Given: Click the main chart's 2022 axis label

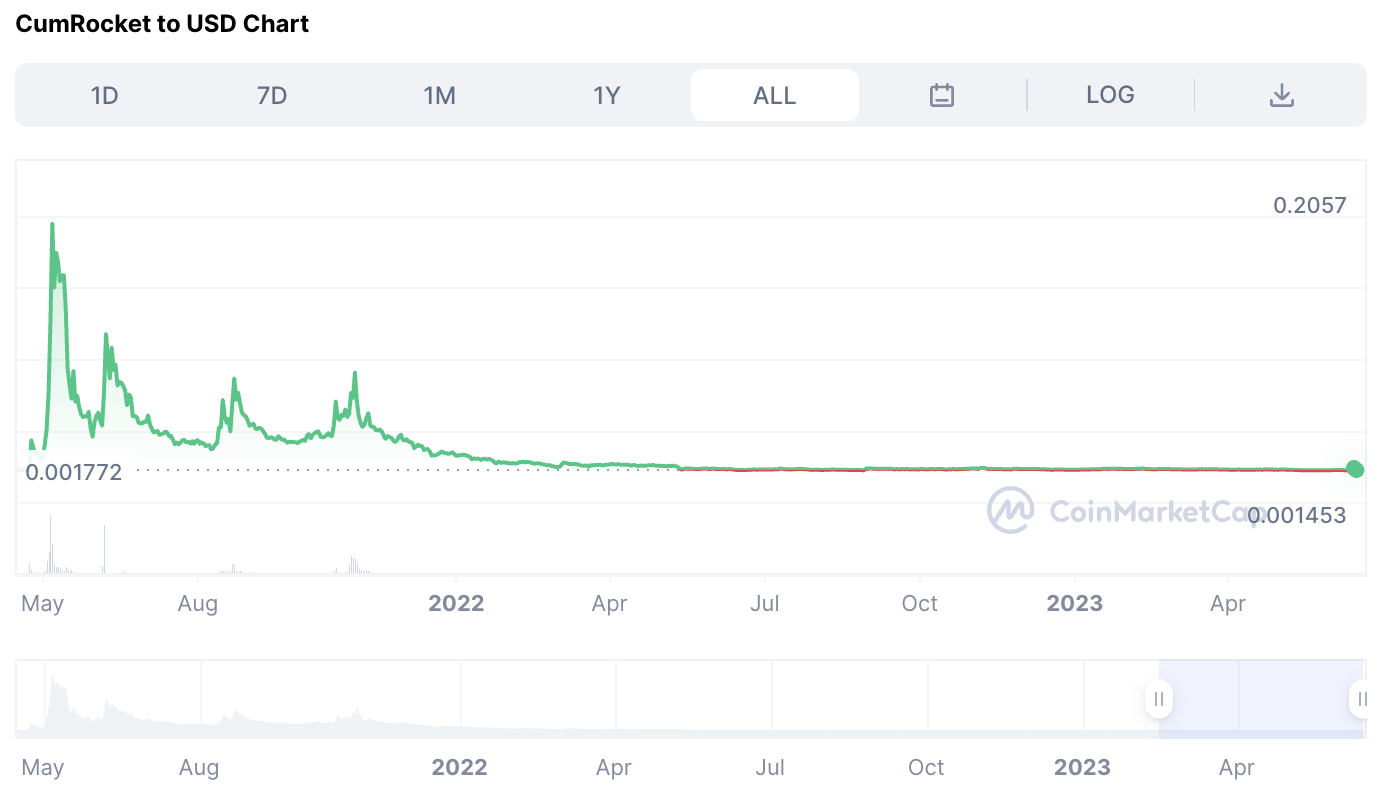Looking at the screenshot, I should 456,604.
